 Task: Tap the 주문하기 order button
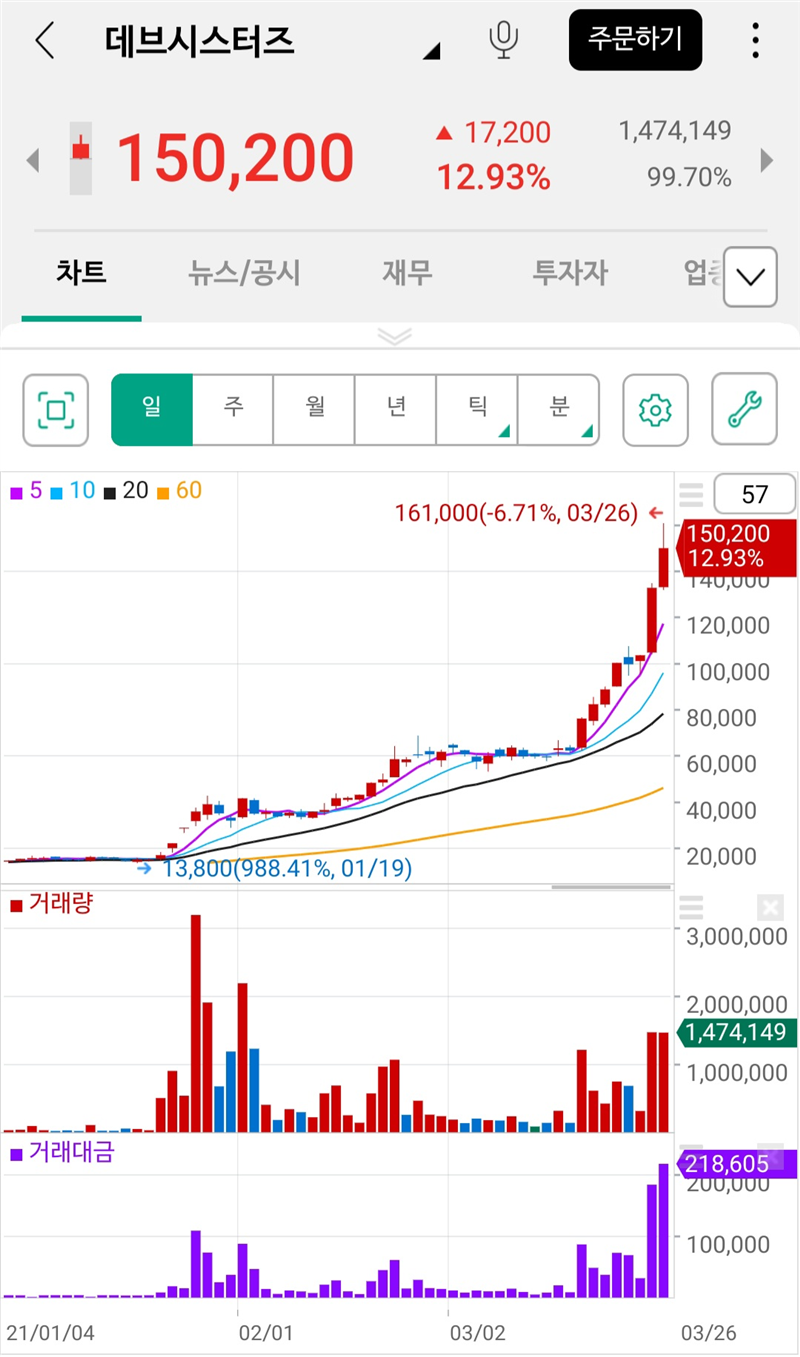coord(636,40)
